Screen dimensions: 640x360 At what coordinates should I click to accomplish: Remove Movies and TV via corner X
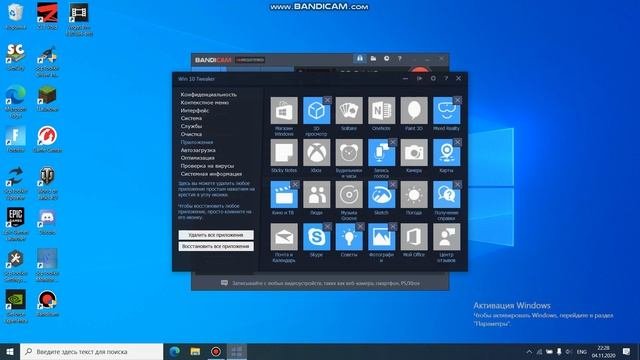tap(295, 184)
